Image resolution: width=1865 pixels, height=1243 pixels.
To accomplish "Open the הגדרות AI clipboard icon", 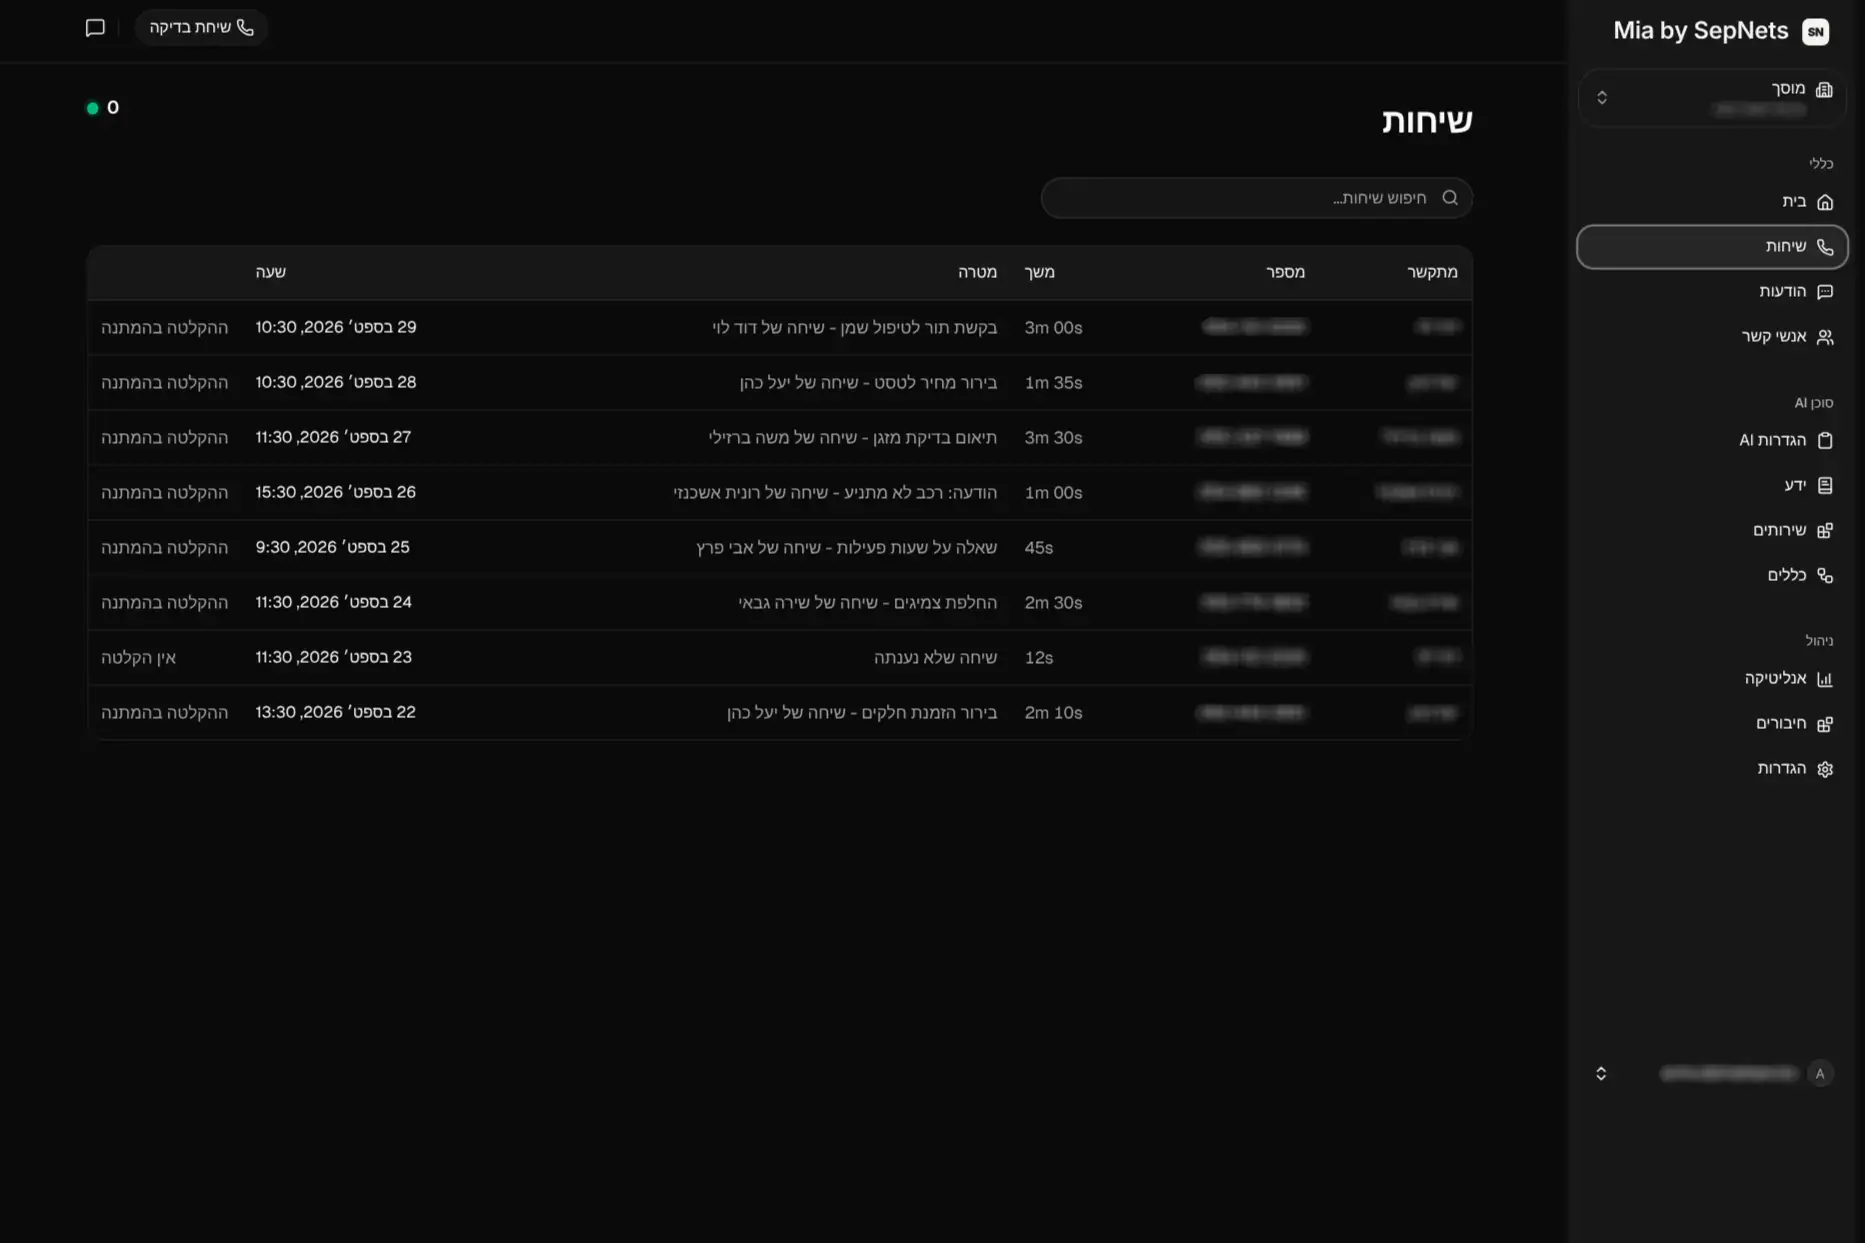I will click(x=1824, y=441).
